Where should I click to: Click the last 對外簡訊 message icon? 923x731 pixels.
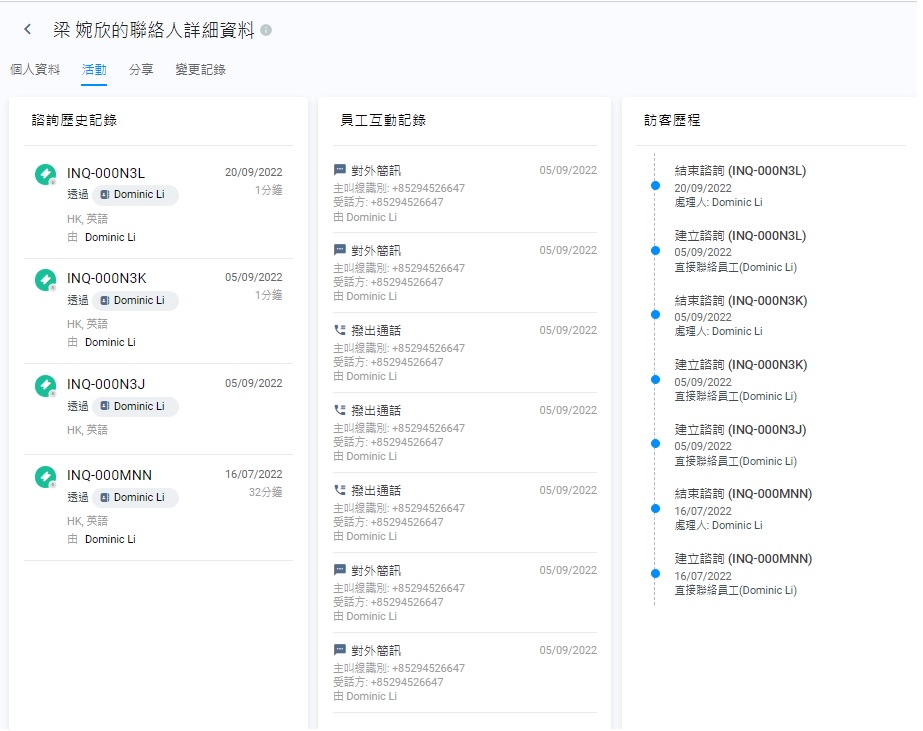tap(340, 650)
